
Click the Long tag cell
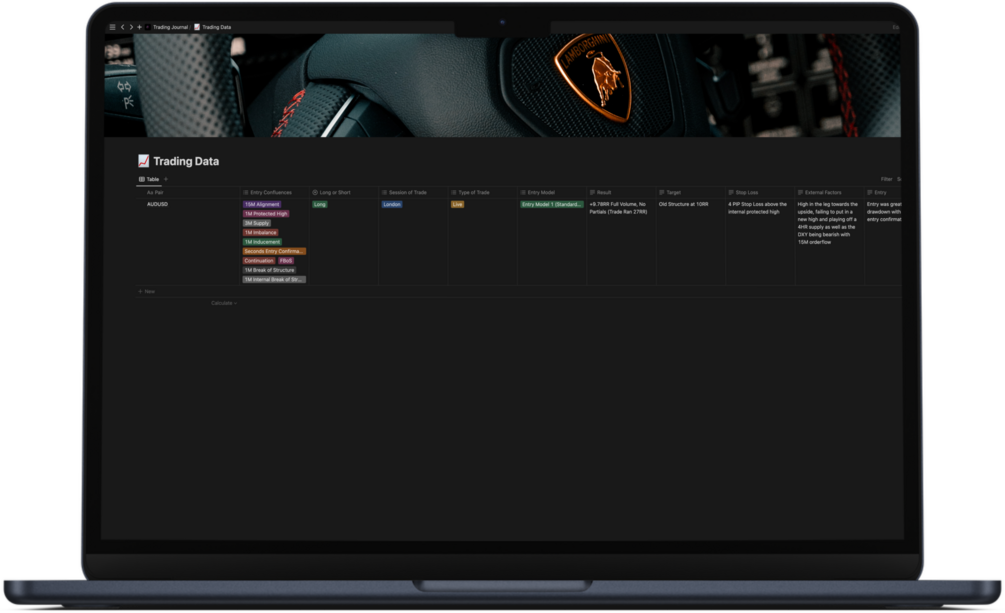coord(320,205)
